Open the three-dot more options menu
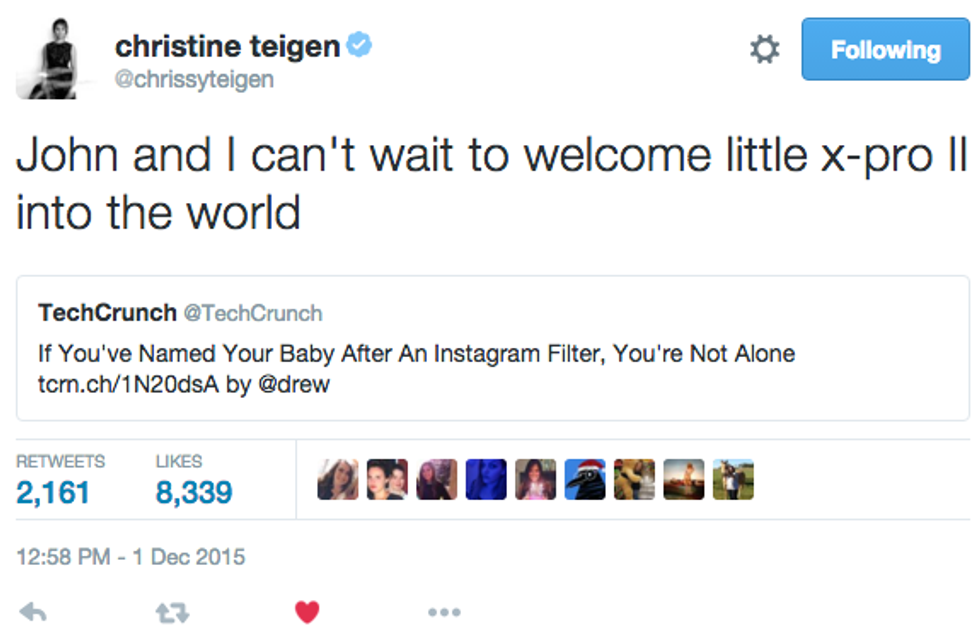This screenshot has width=980, height=641. [x=443, y=611]
